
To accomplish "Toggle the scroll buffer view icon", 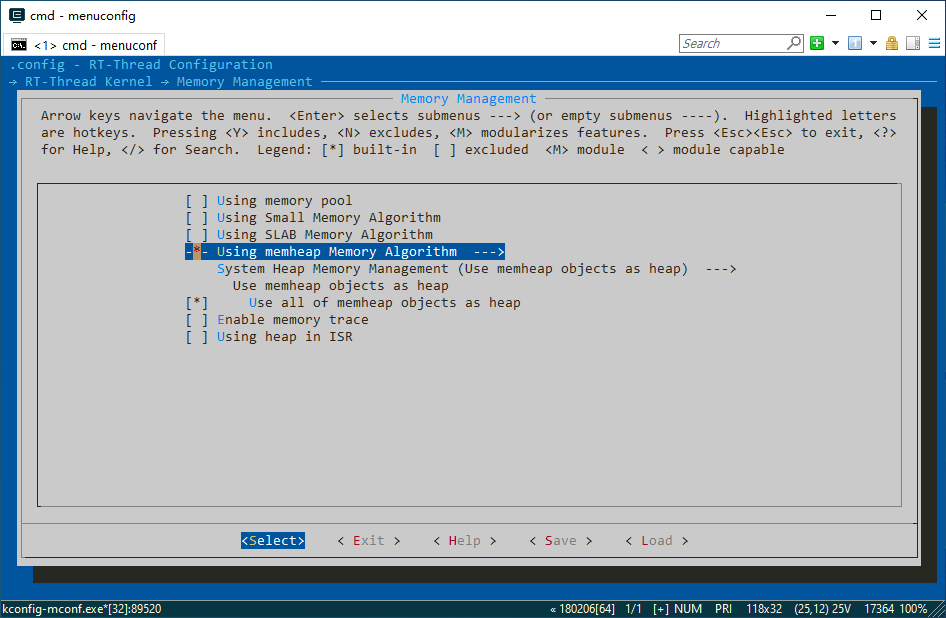I will point(913,43).
